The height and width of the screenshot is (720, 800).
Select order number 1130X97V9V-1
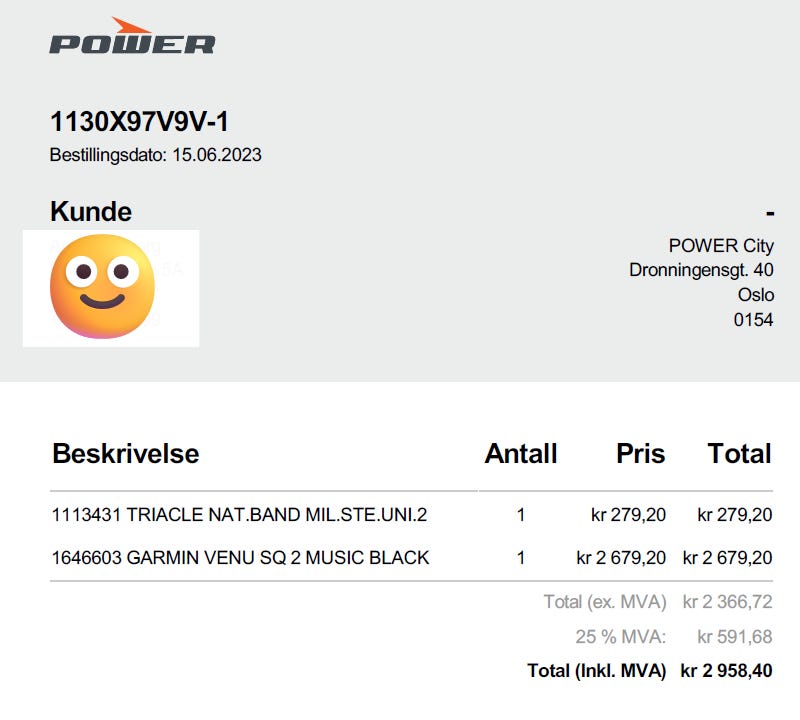[x=139, y=122]
